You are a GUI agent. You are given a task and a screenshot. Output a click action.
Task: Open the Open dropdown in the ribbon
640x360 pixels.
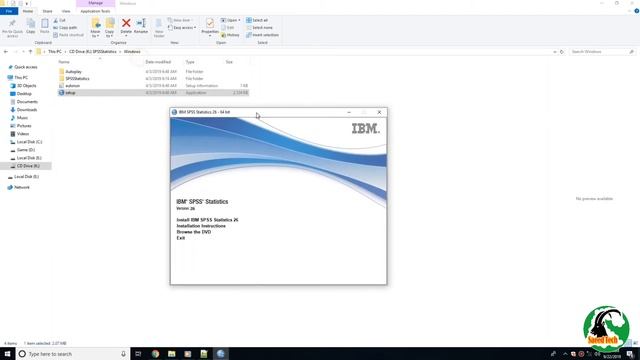231,20
